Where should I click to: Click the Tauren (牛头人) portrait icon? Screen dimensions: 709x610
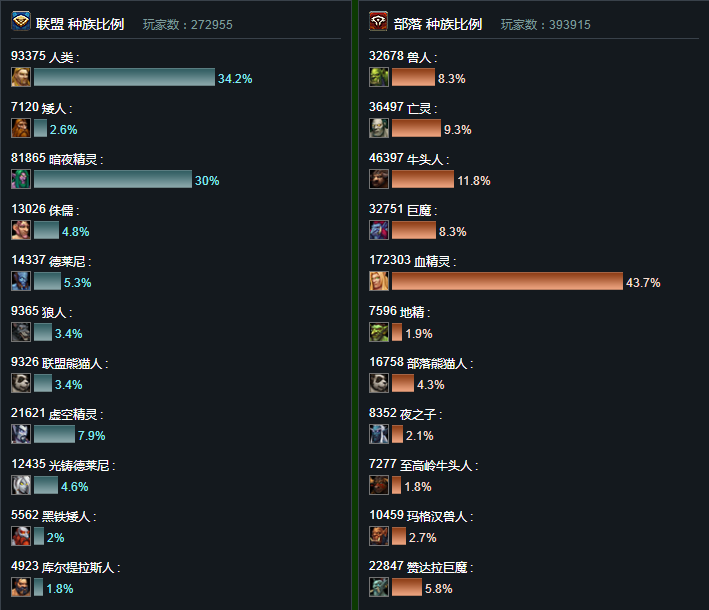[378, 179]
